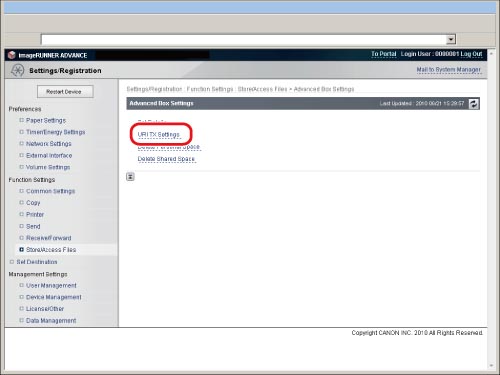
Task: Open Store/Access Files menu item
Action: click(51, 250)
